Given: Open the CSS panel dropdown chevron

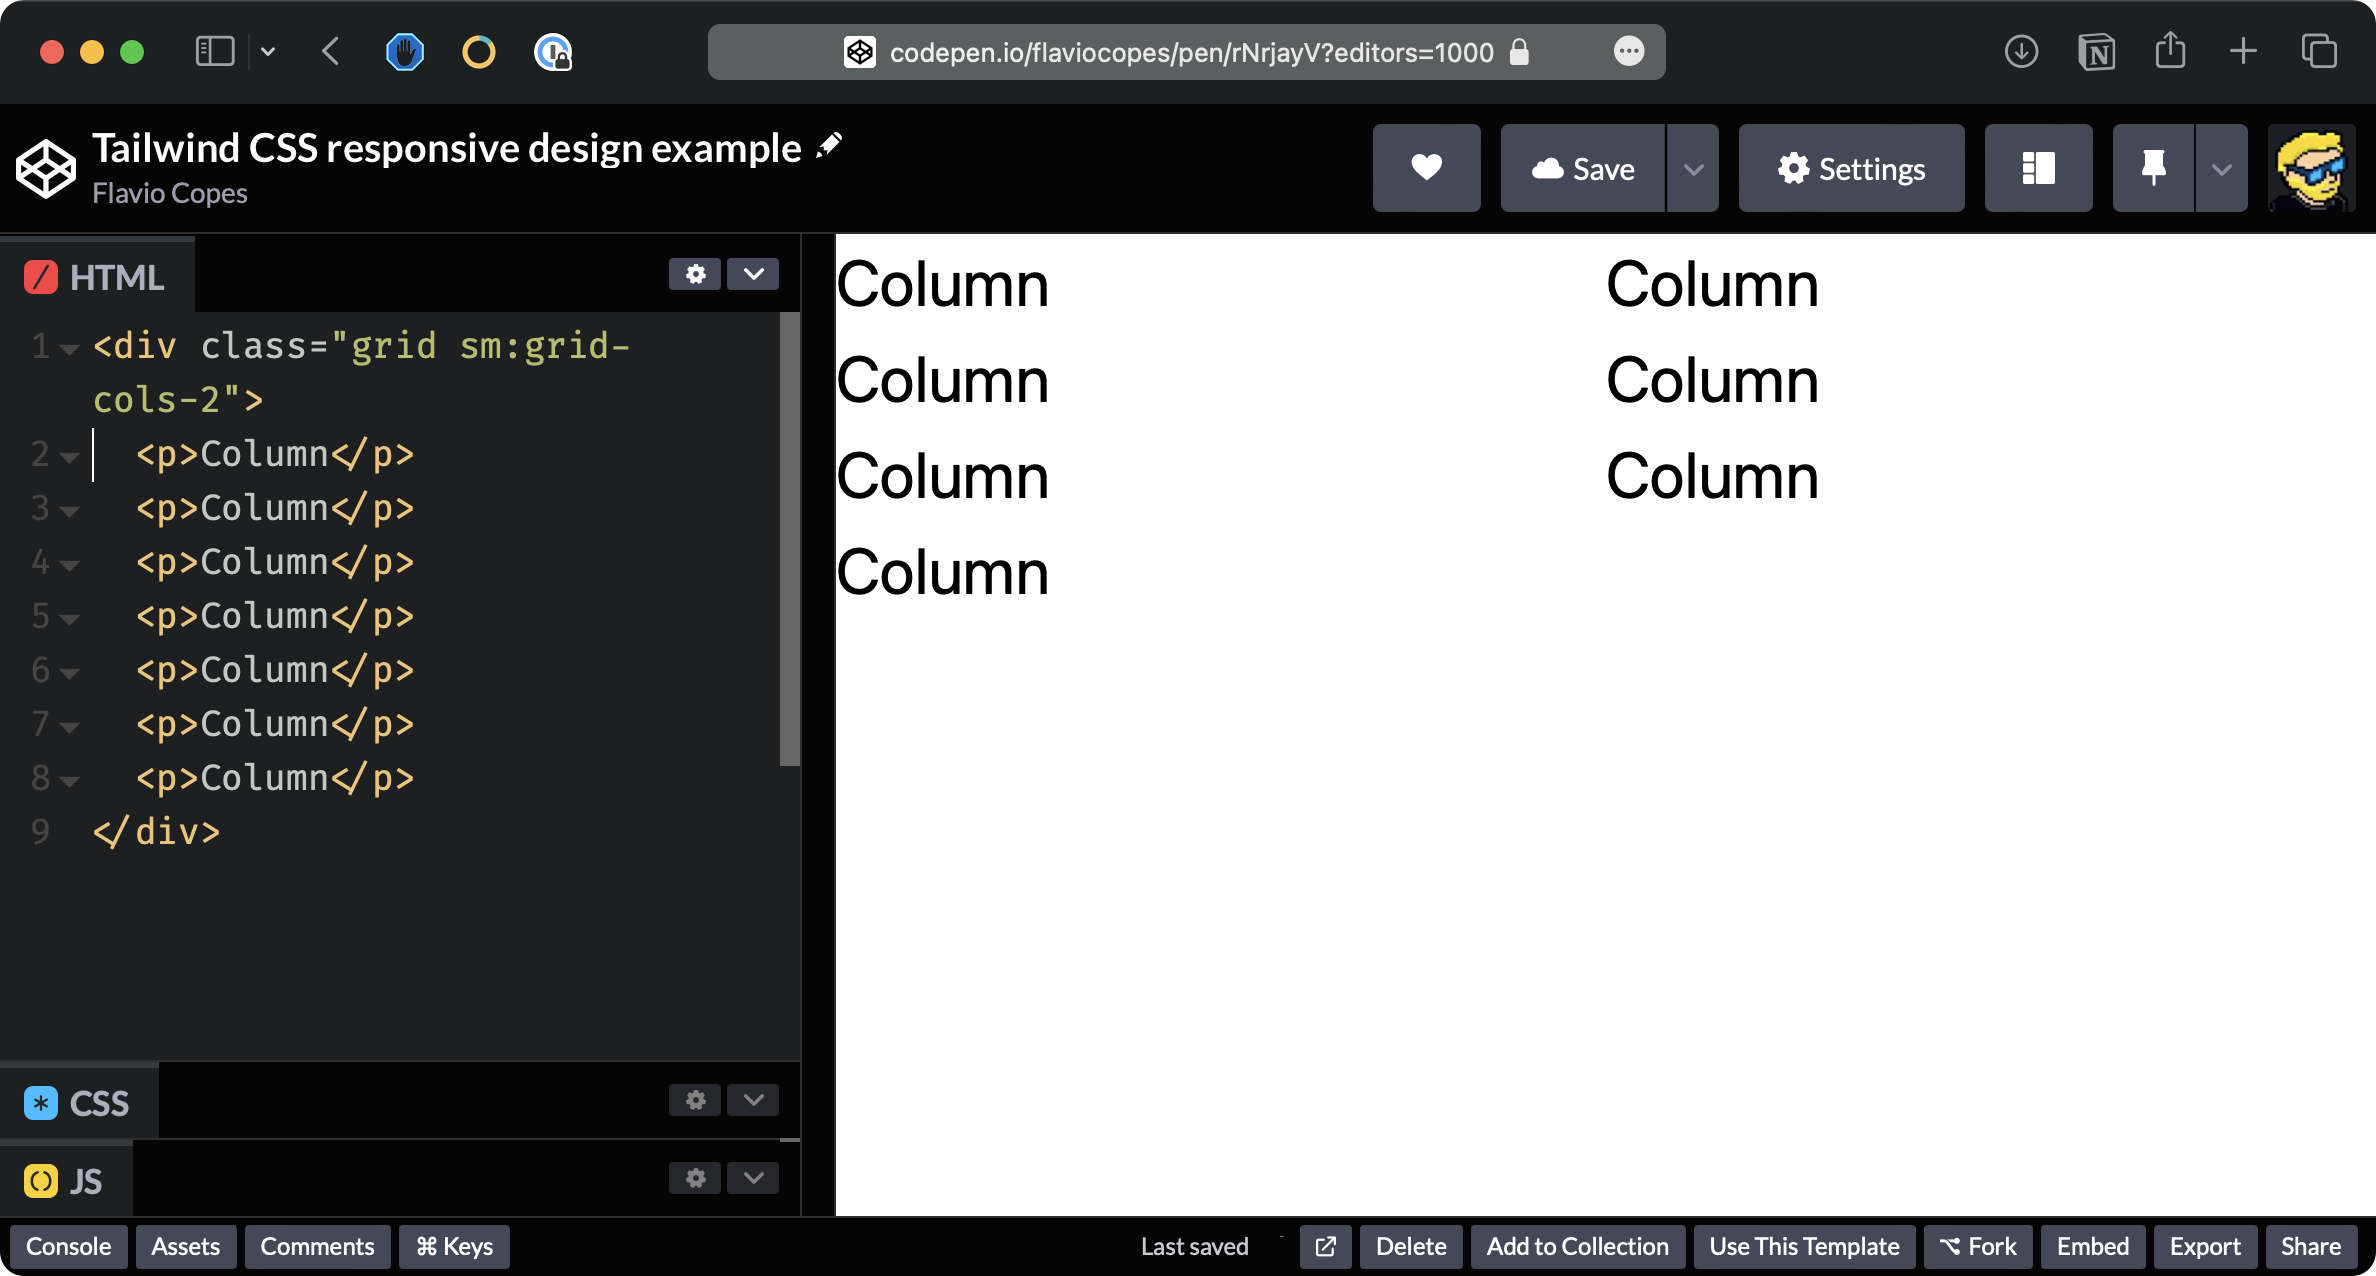Looking at the screenshot, I should click(753, 1100).
